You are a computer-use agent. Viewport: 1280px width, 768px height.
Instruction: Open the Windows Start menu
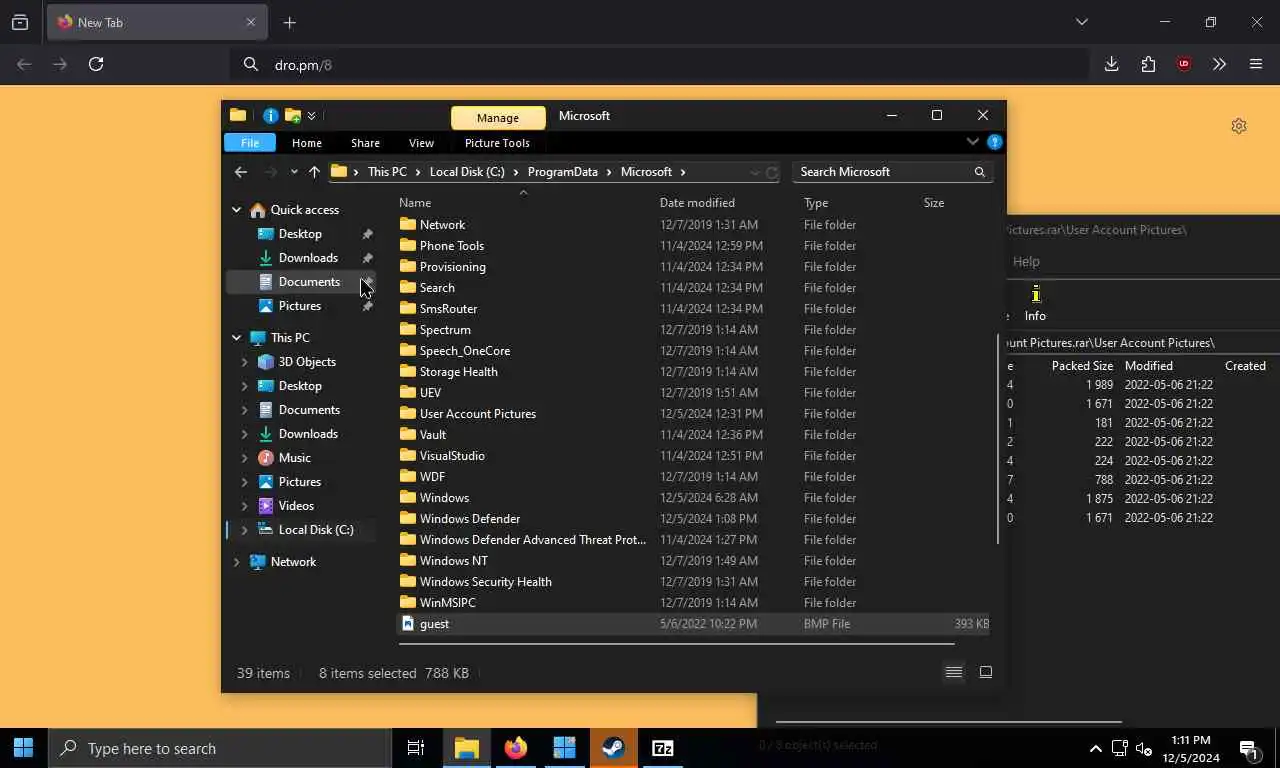[23, 748]
